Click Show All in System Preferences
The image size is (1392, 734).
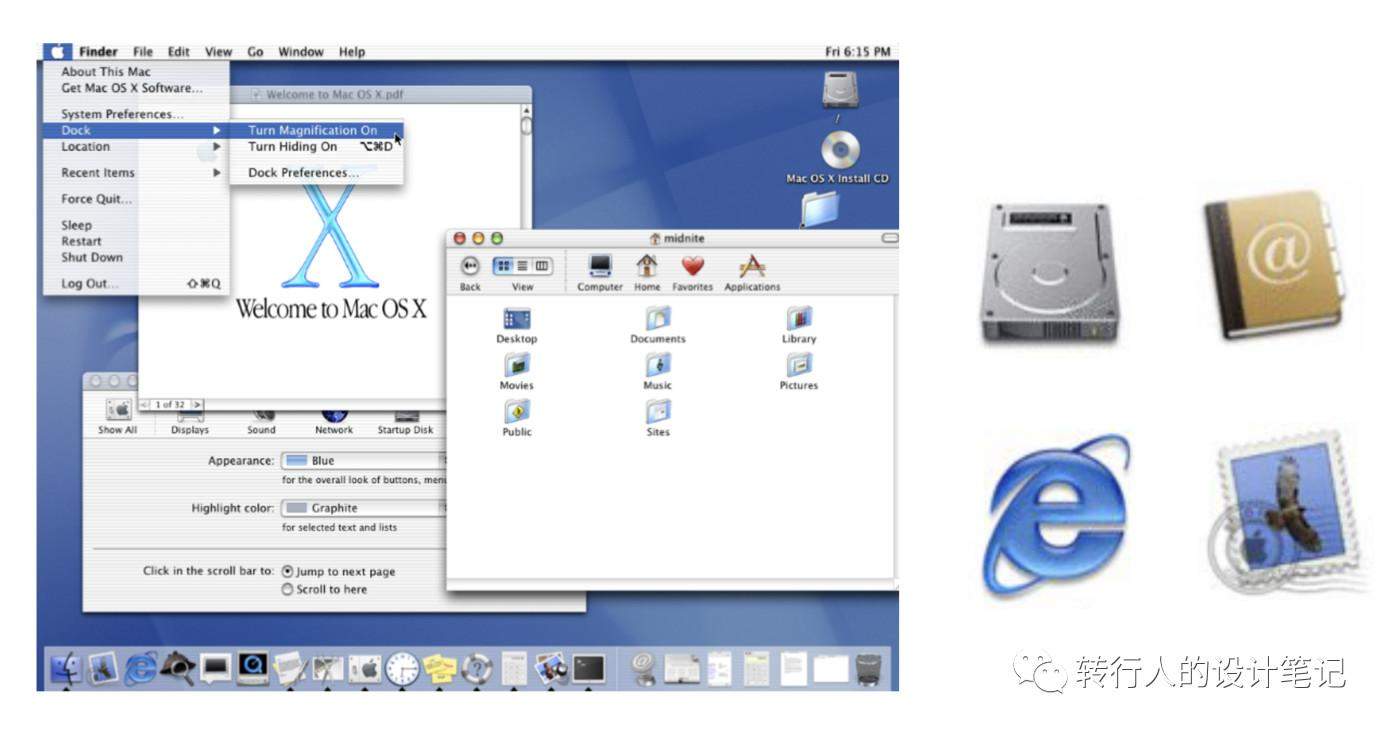click(118, 418)
